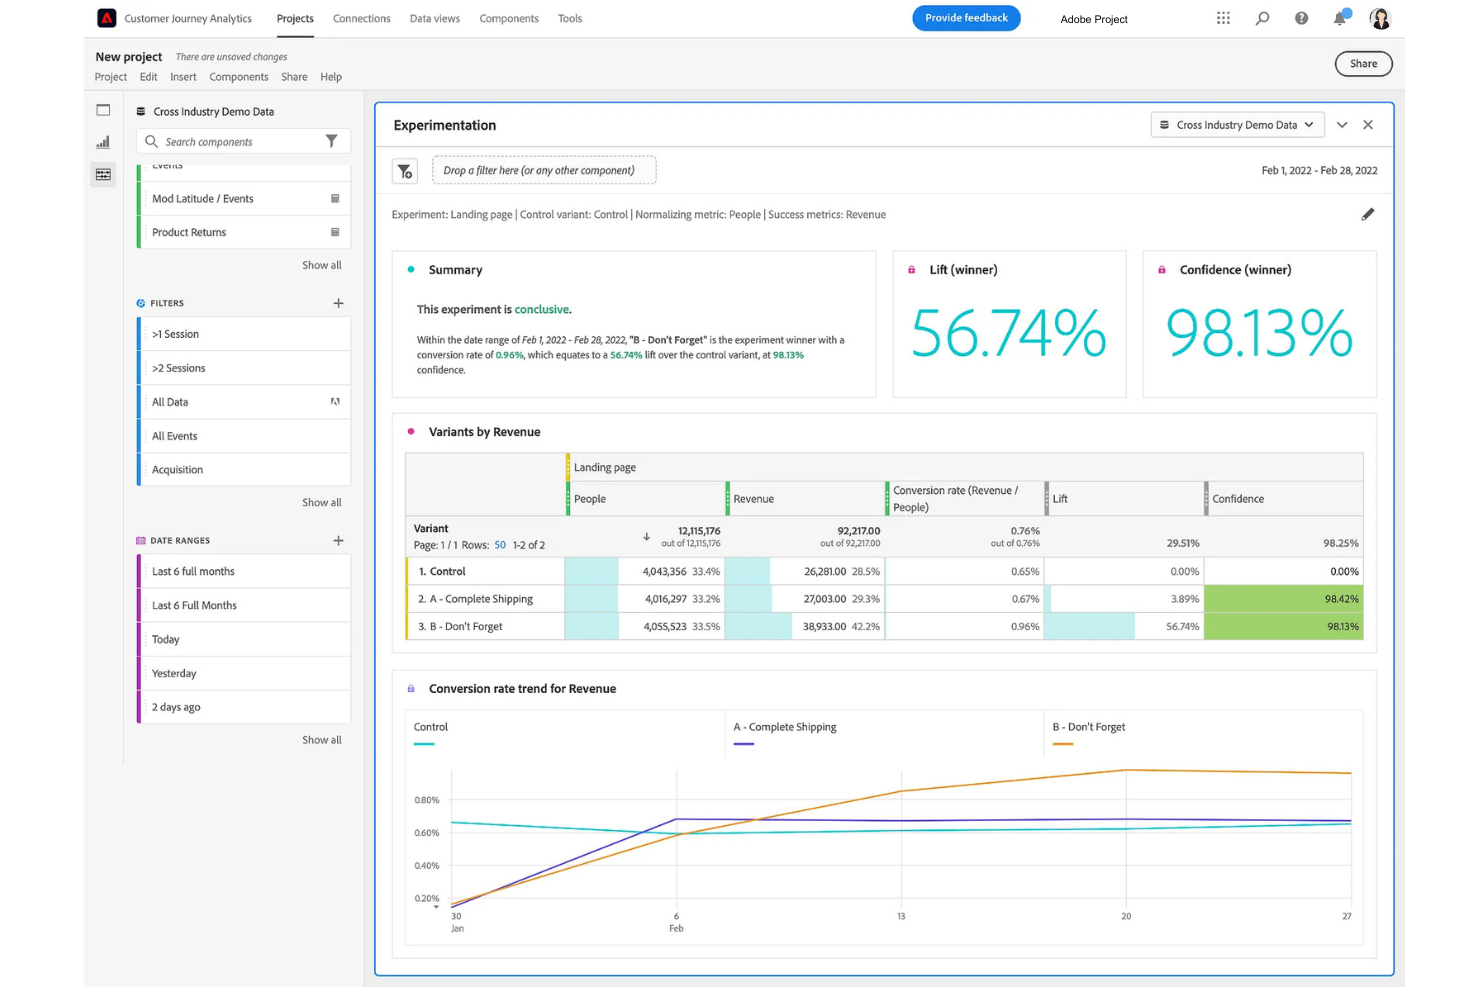Open the tables panel icon in left rail

click(x=103, y=174)
